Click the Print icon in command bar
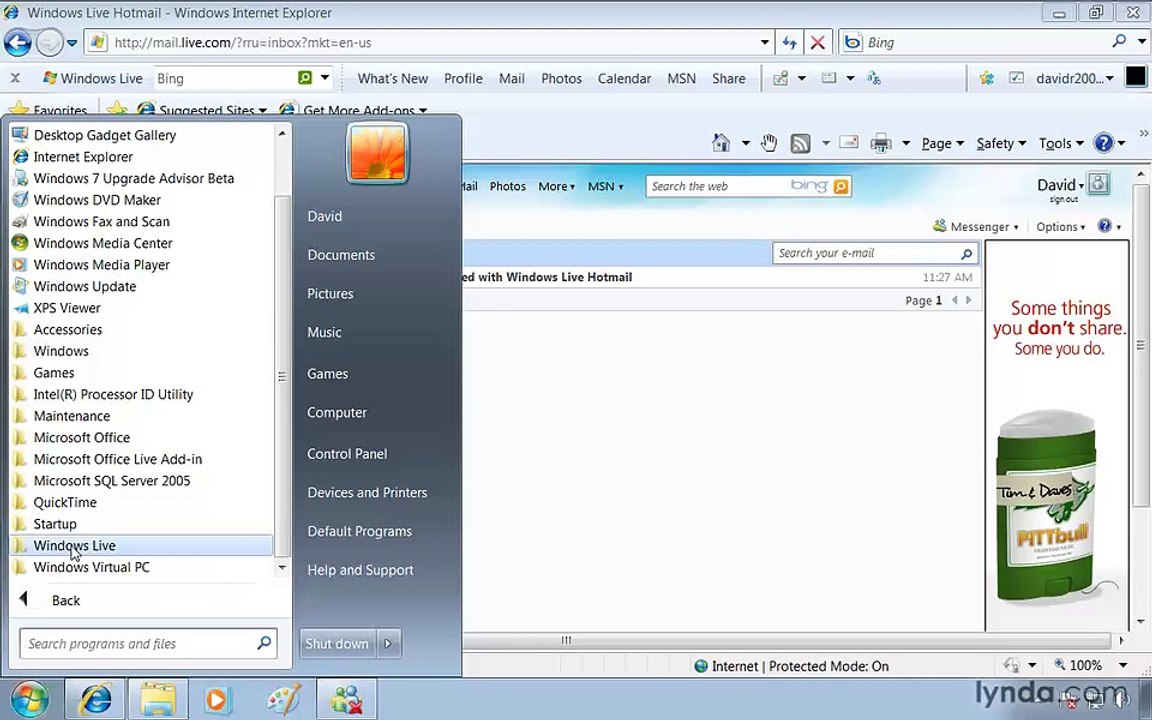This screenshot has height=720, width=1152. point(880,143)
